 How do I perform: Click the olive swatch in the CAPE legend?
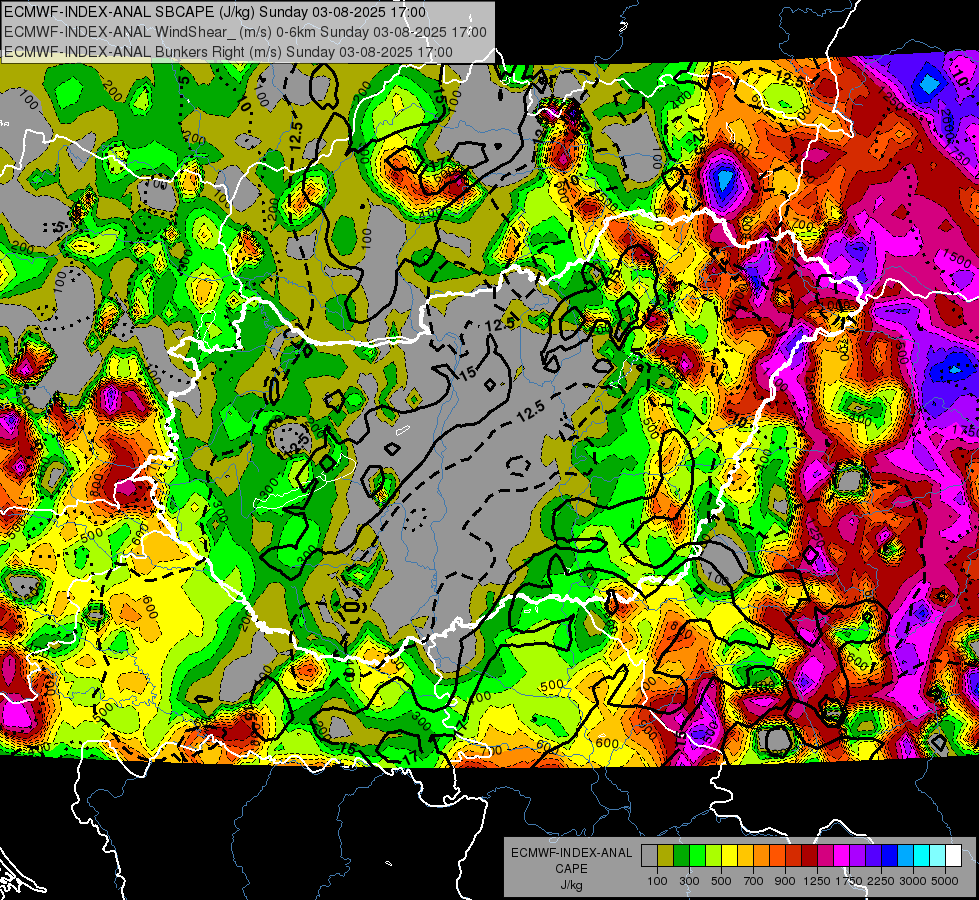(x=666, y=856)
